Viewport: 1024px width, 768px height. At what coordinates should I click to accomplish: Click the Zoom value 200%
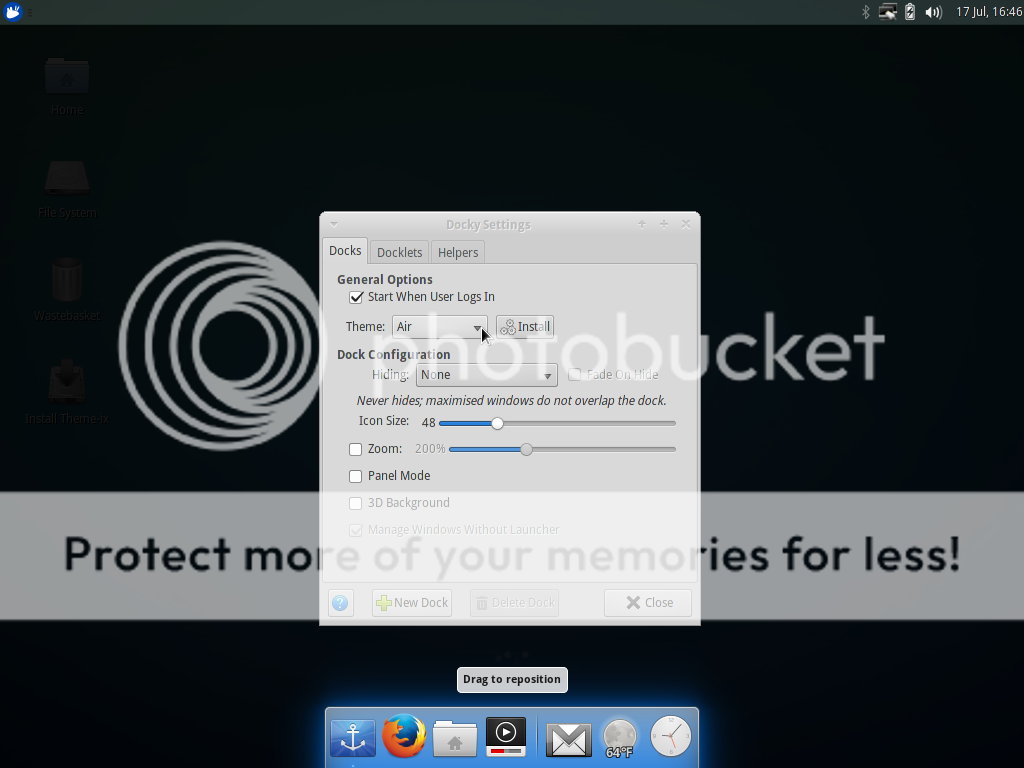(x=430, y=449)
